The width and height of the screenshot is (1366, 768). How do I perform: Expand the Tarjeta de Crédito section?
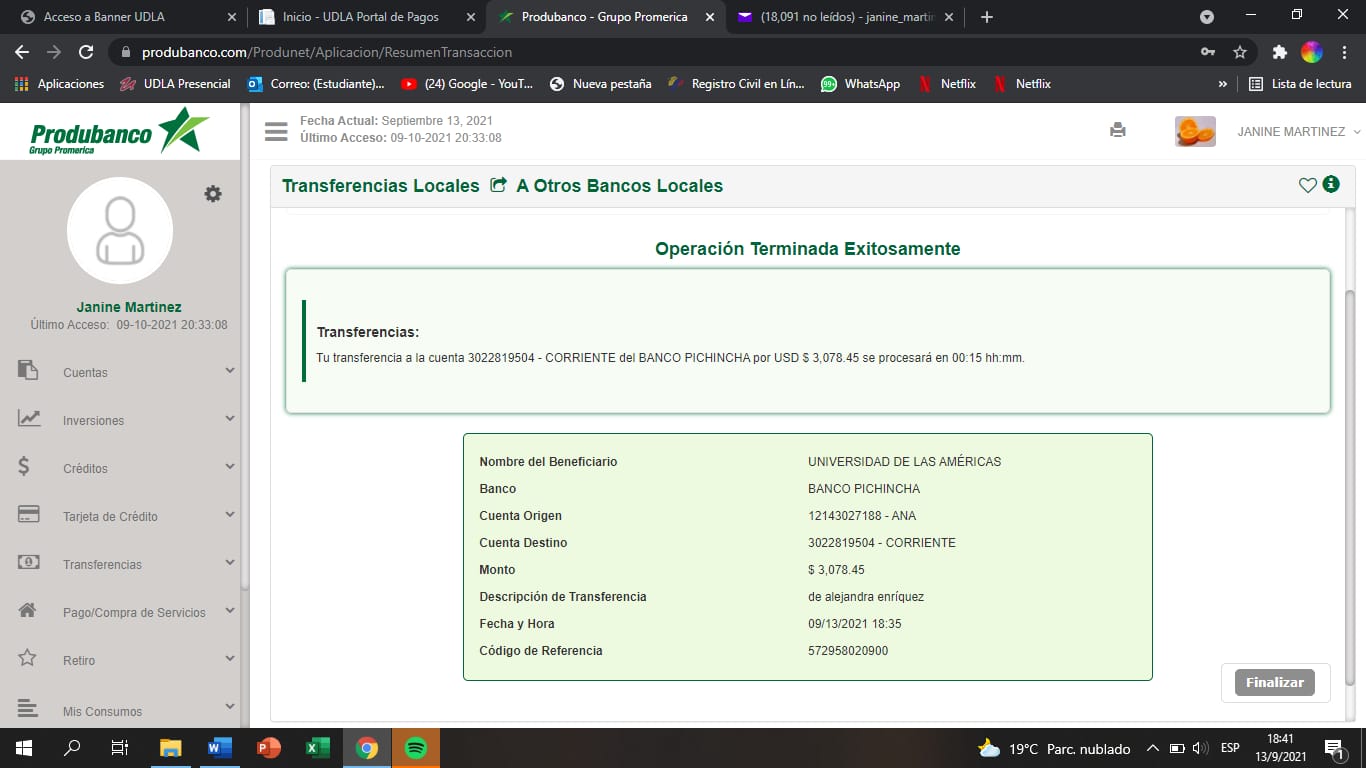coord(125,516)
